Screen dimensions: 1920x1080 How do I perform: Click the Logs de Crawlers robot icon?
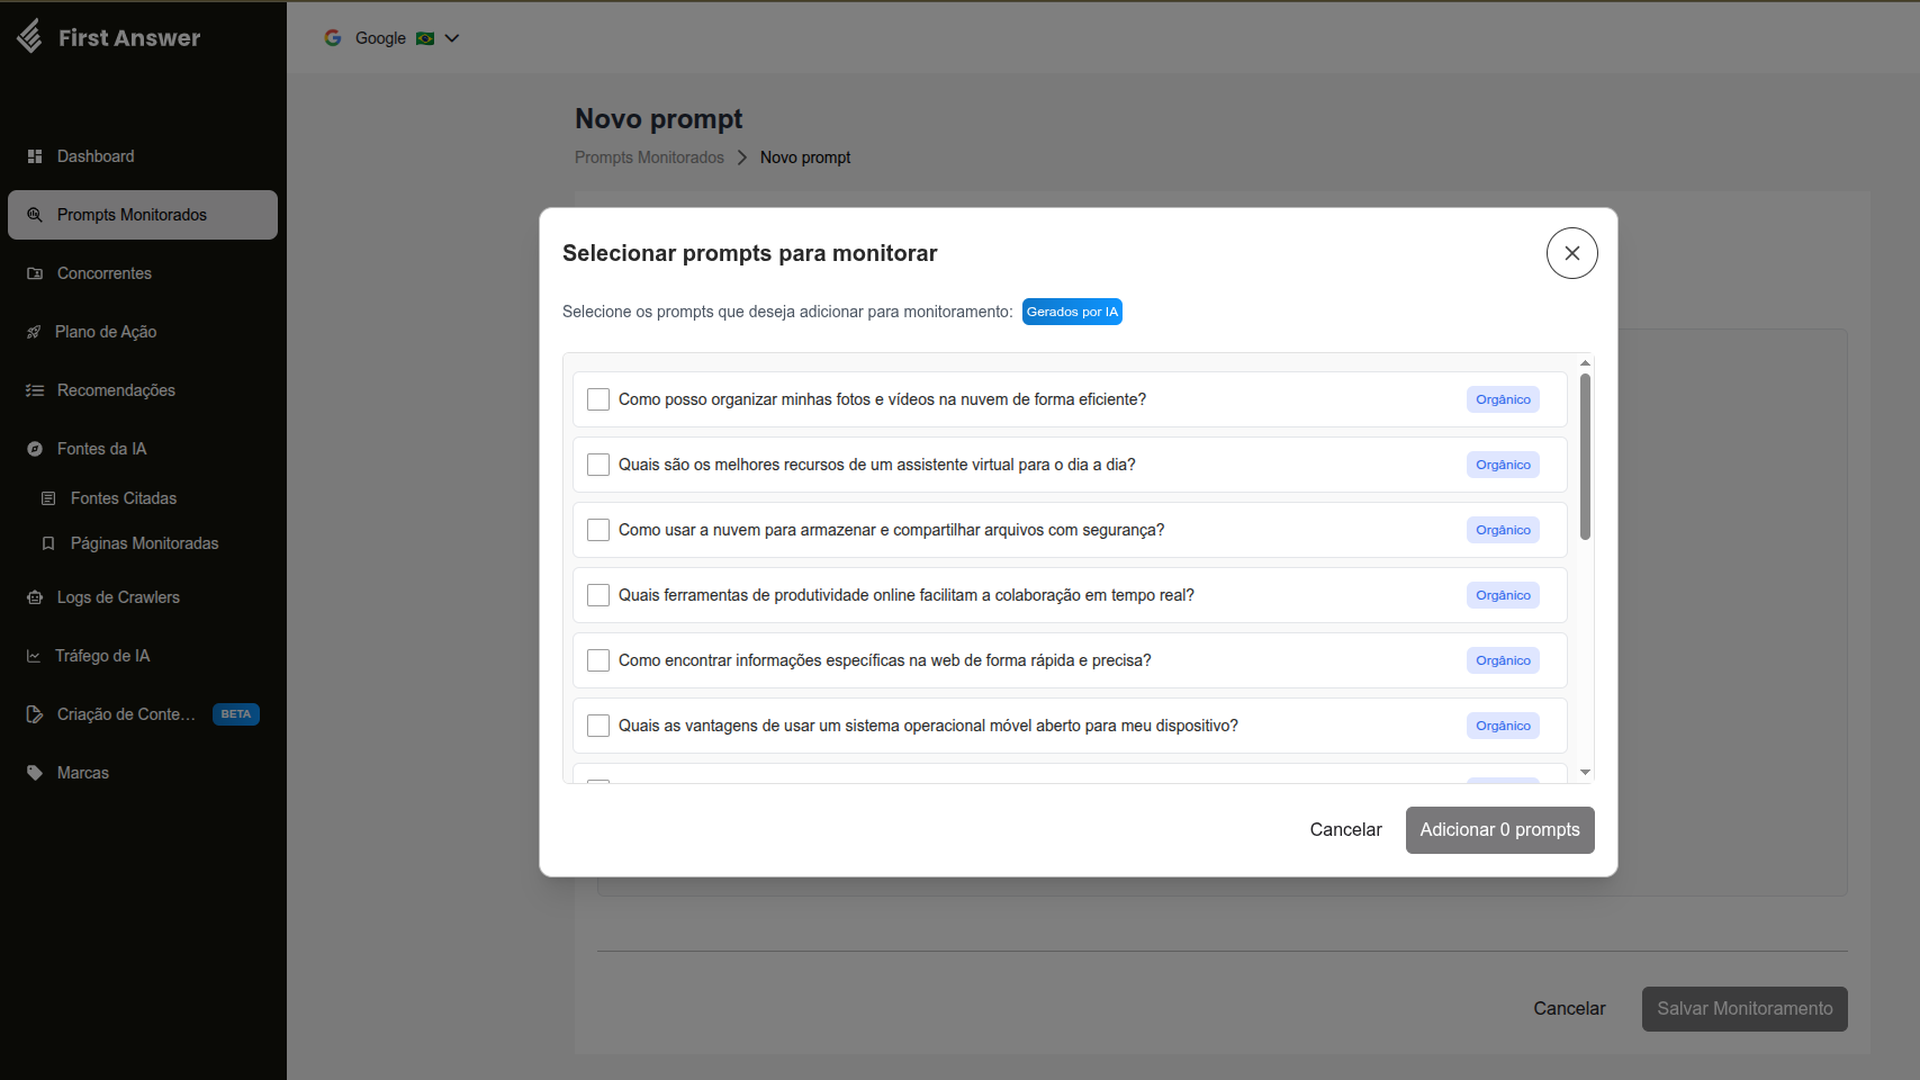35,598
